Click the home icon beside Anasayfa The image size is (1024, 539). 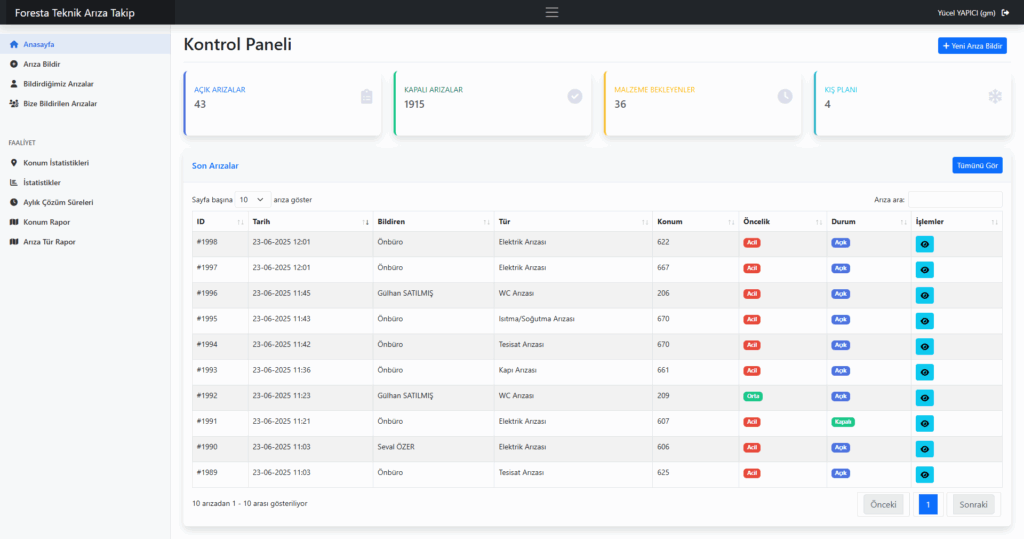[14, 44]
